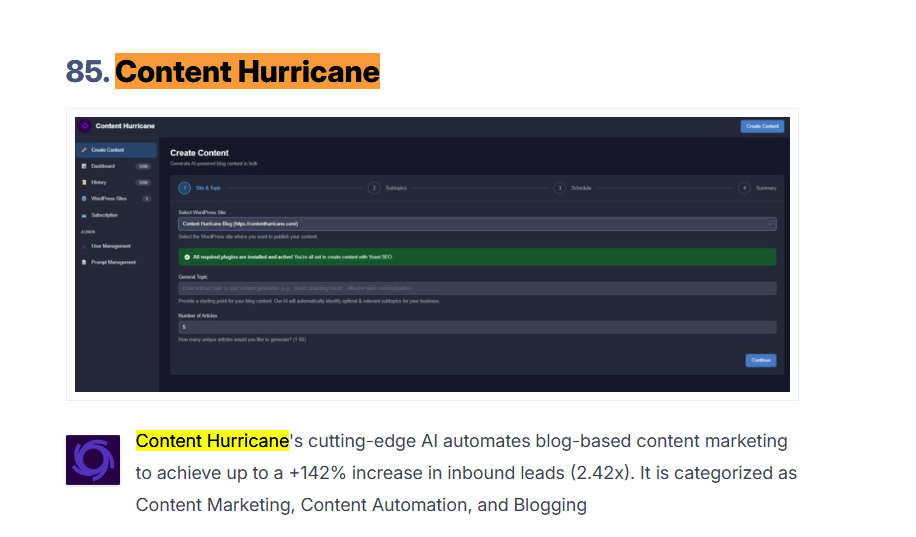Open the Select WordPress Site dropdown
This screenshot has height=537, width=916.
pos(477,224)
